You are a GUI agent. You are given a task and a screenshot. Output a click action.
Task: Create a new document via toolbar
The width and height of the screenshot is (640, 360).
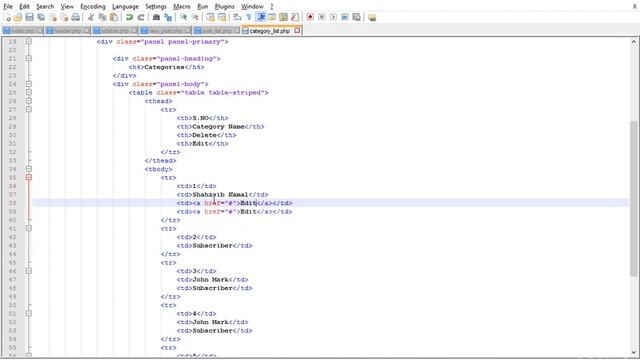[x=7, y=17]
